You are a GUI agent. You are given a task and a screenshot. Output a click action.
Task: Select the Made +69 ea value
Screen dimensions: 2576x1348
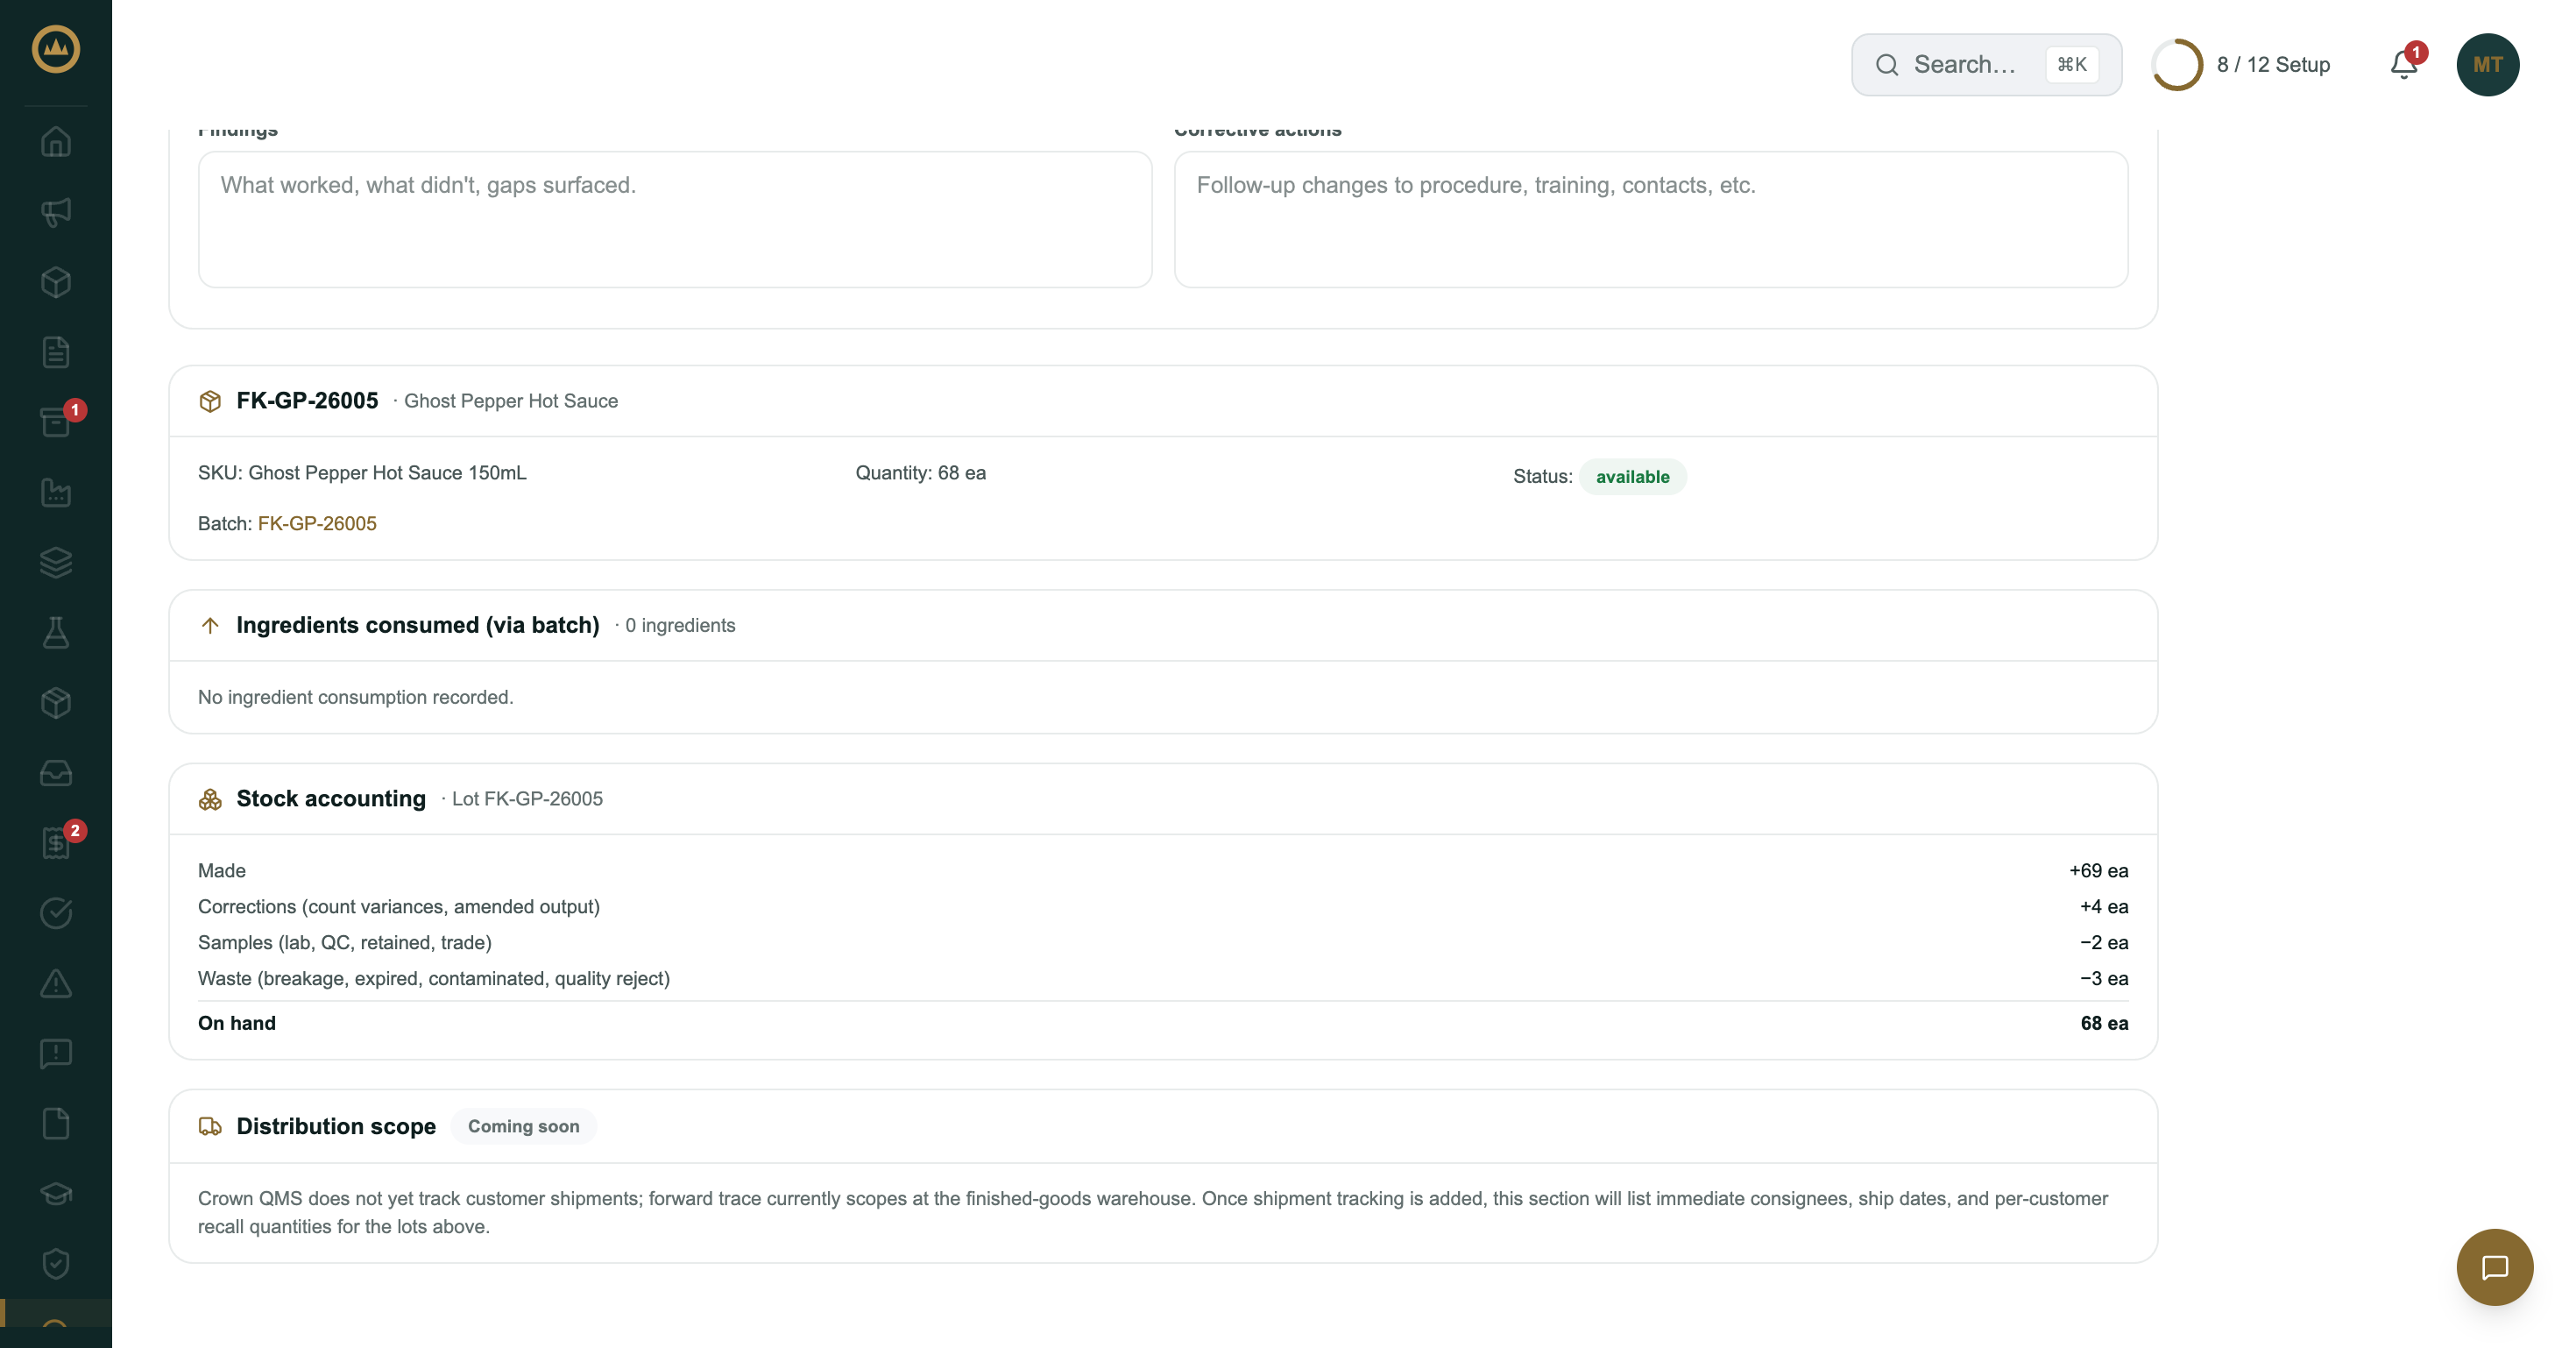point(2098,871)
